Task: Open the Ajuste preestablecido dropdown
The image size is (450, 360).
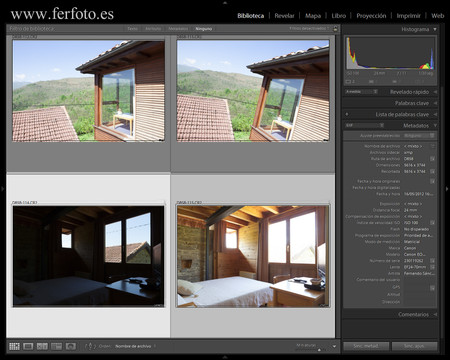Action: coord(419,136)
